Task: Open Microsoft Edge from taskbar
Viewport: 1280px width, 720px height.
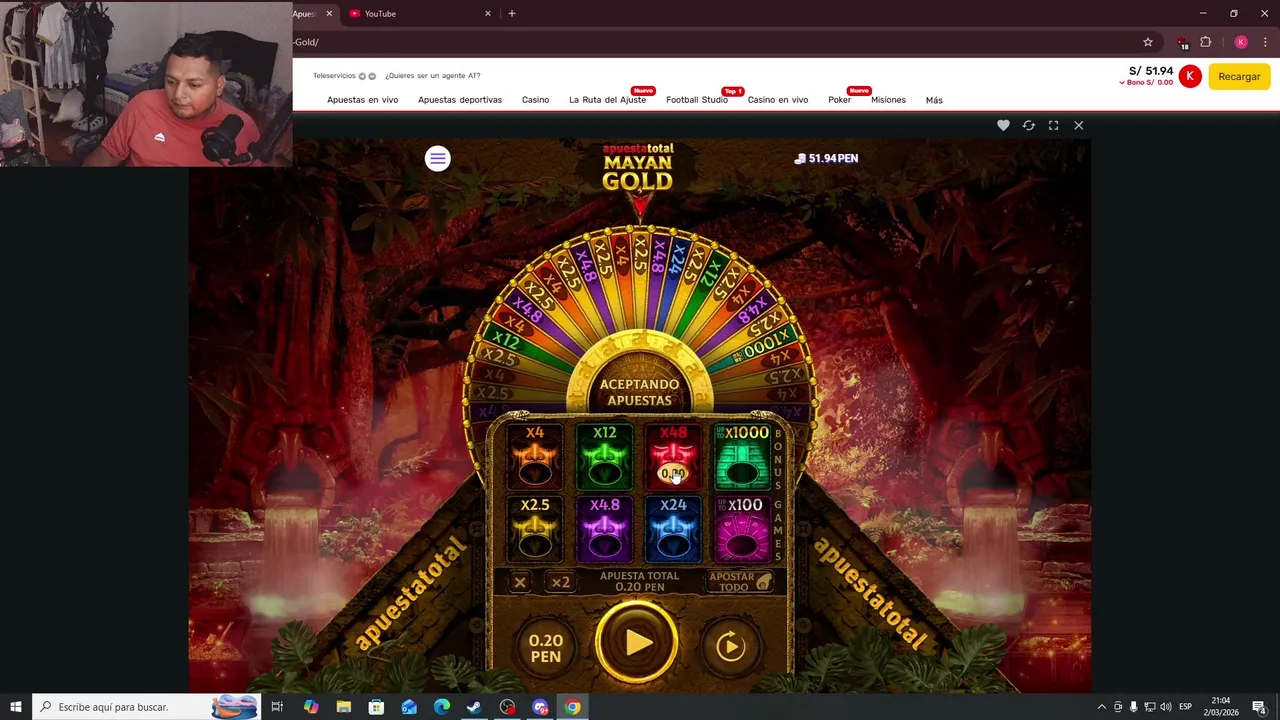Action: pos(442,707)
